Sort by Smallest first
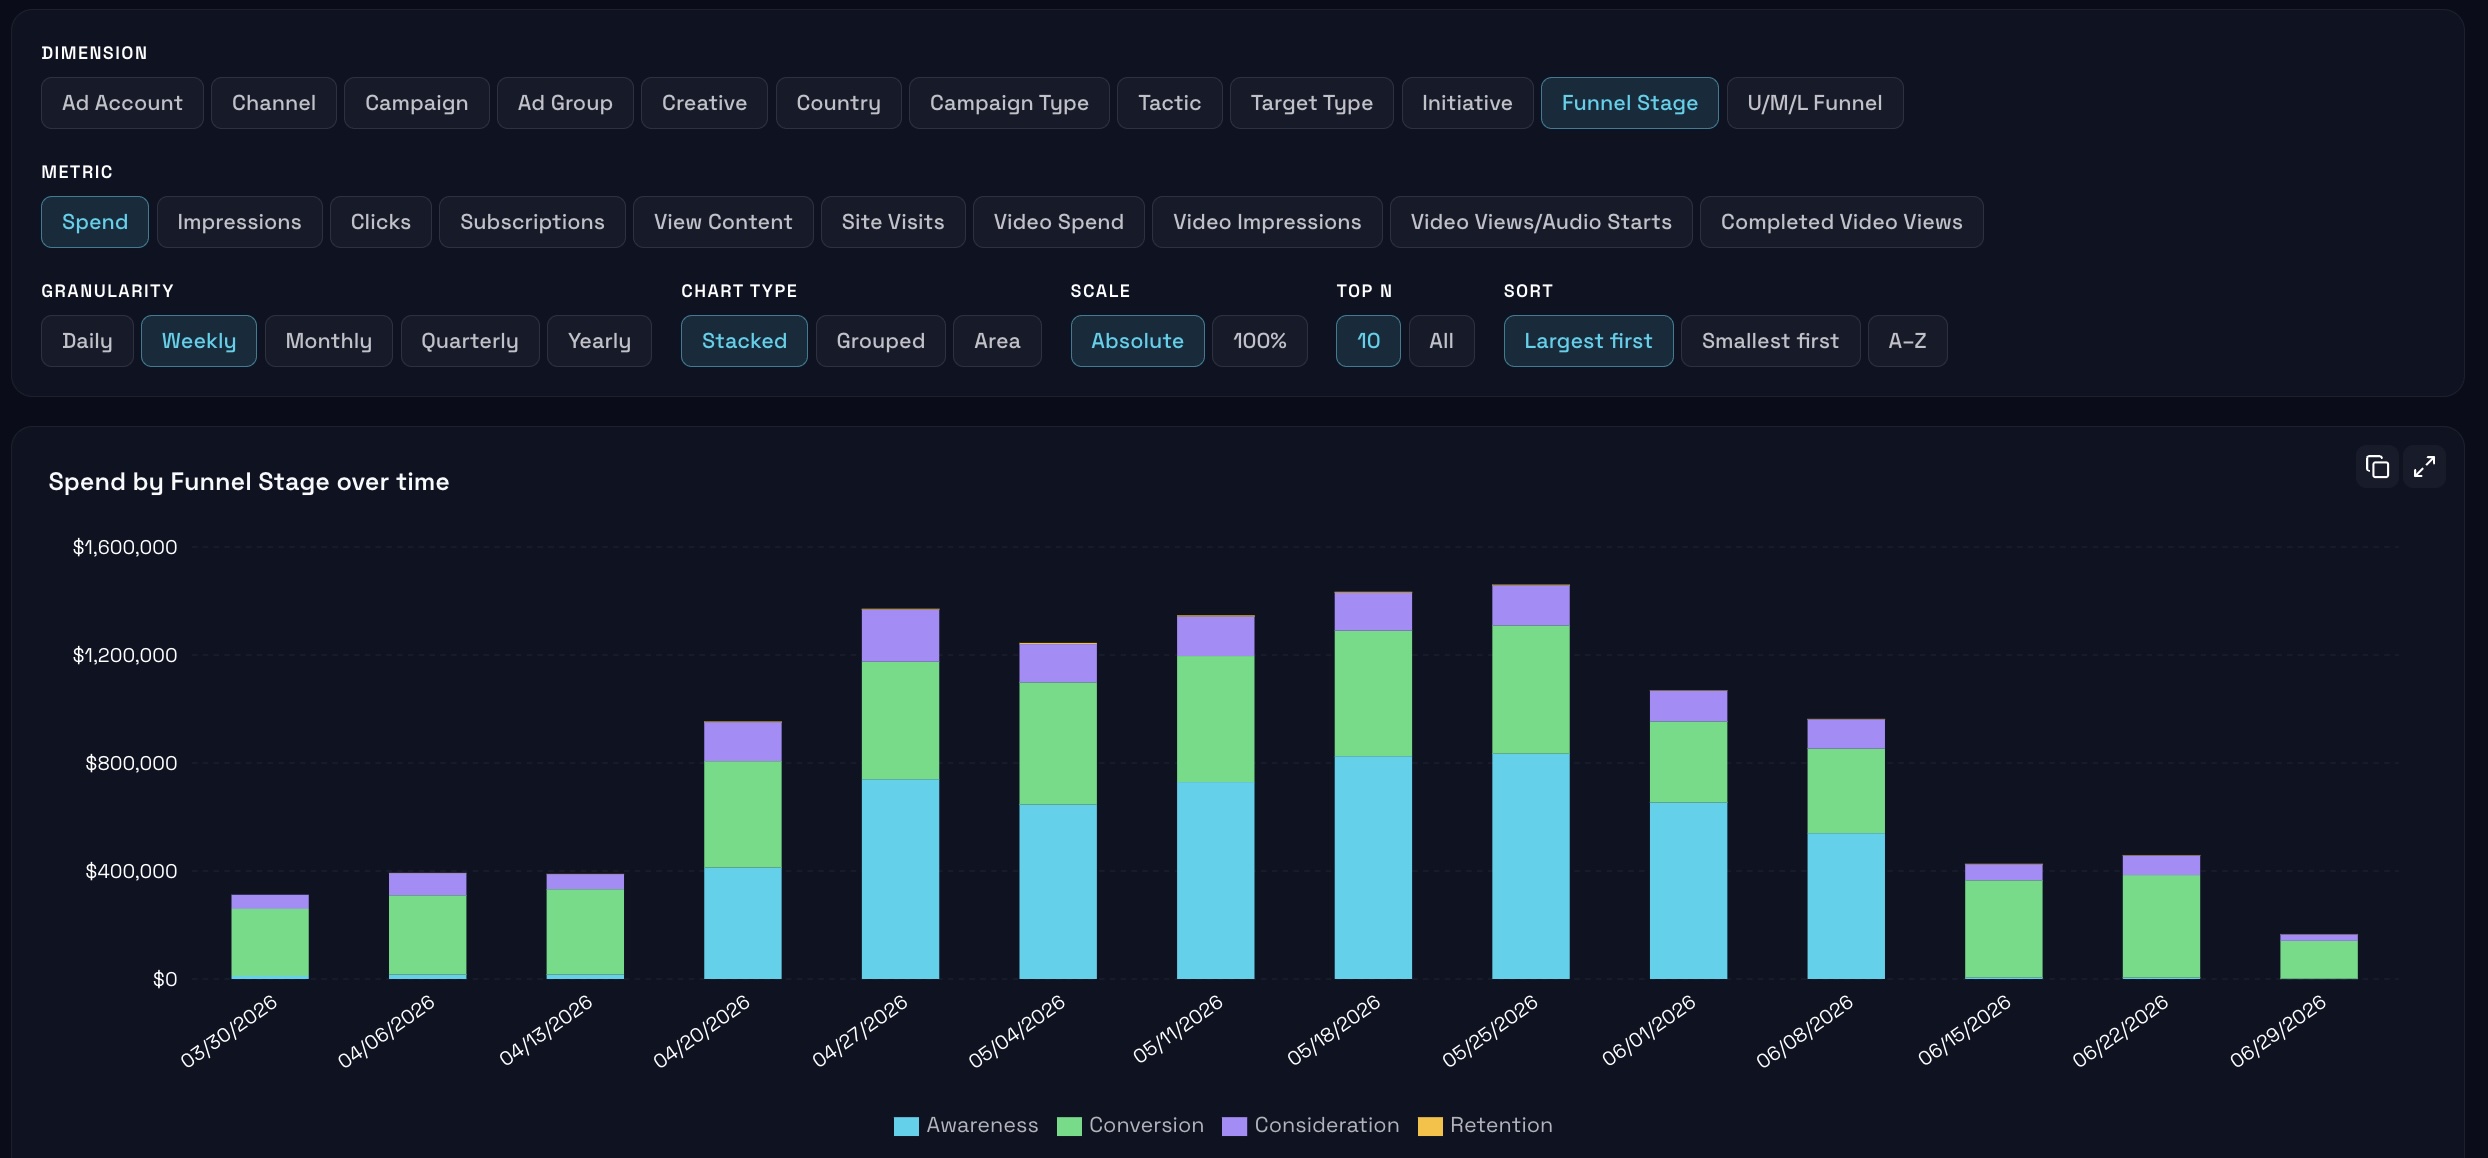2488x1158 pixels. (x=1770, y=341)
